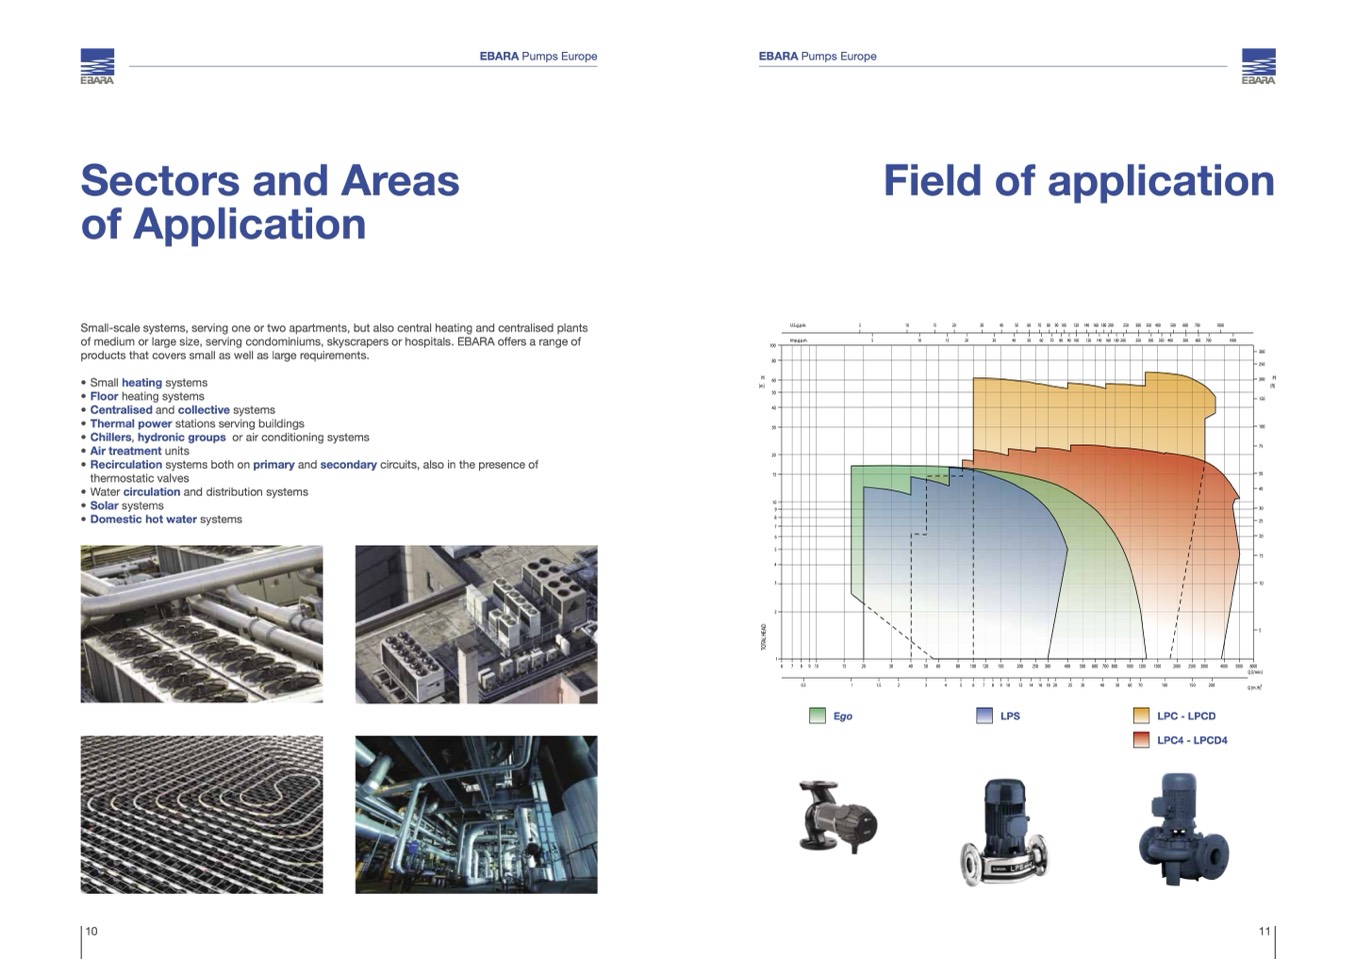
Task: Click the cooling fans and pipes photo
Action: click(x=201, y=624)
